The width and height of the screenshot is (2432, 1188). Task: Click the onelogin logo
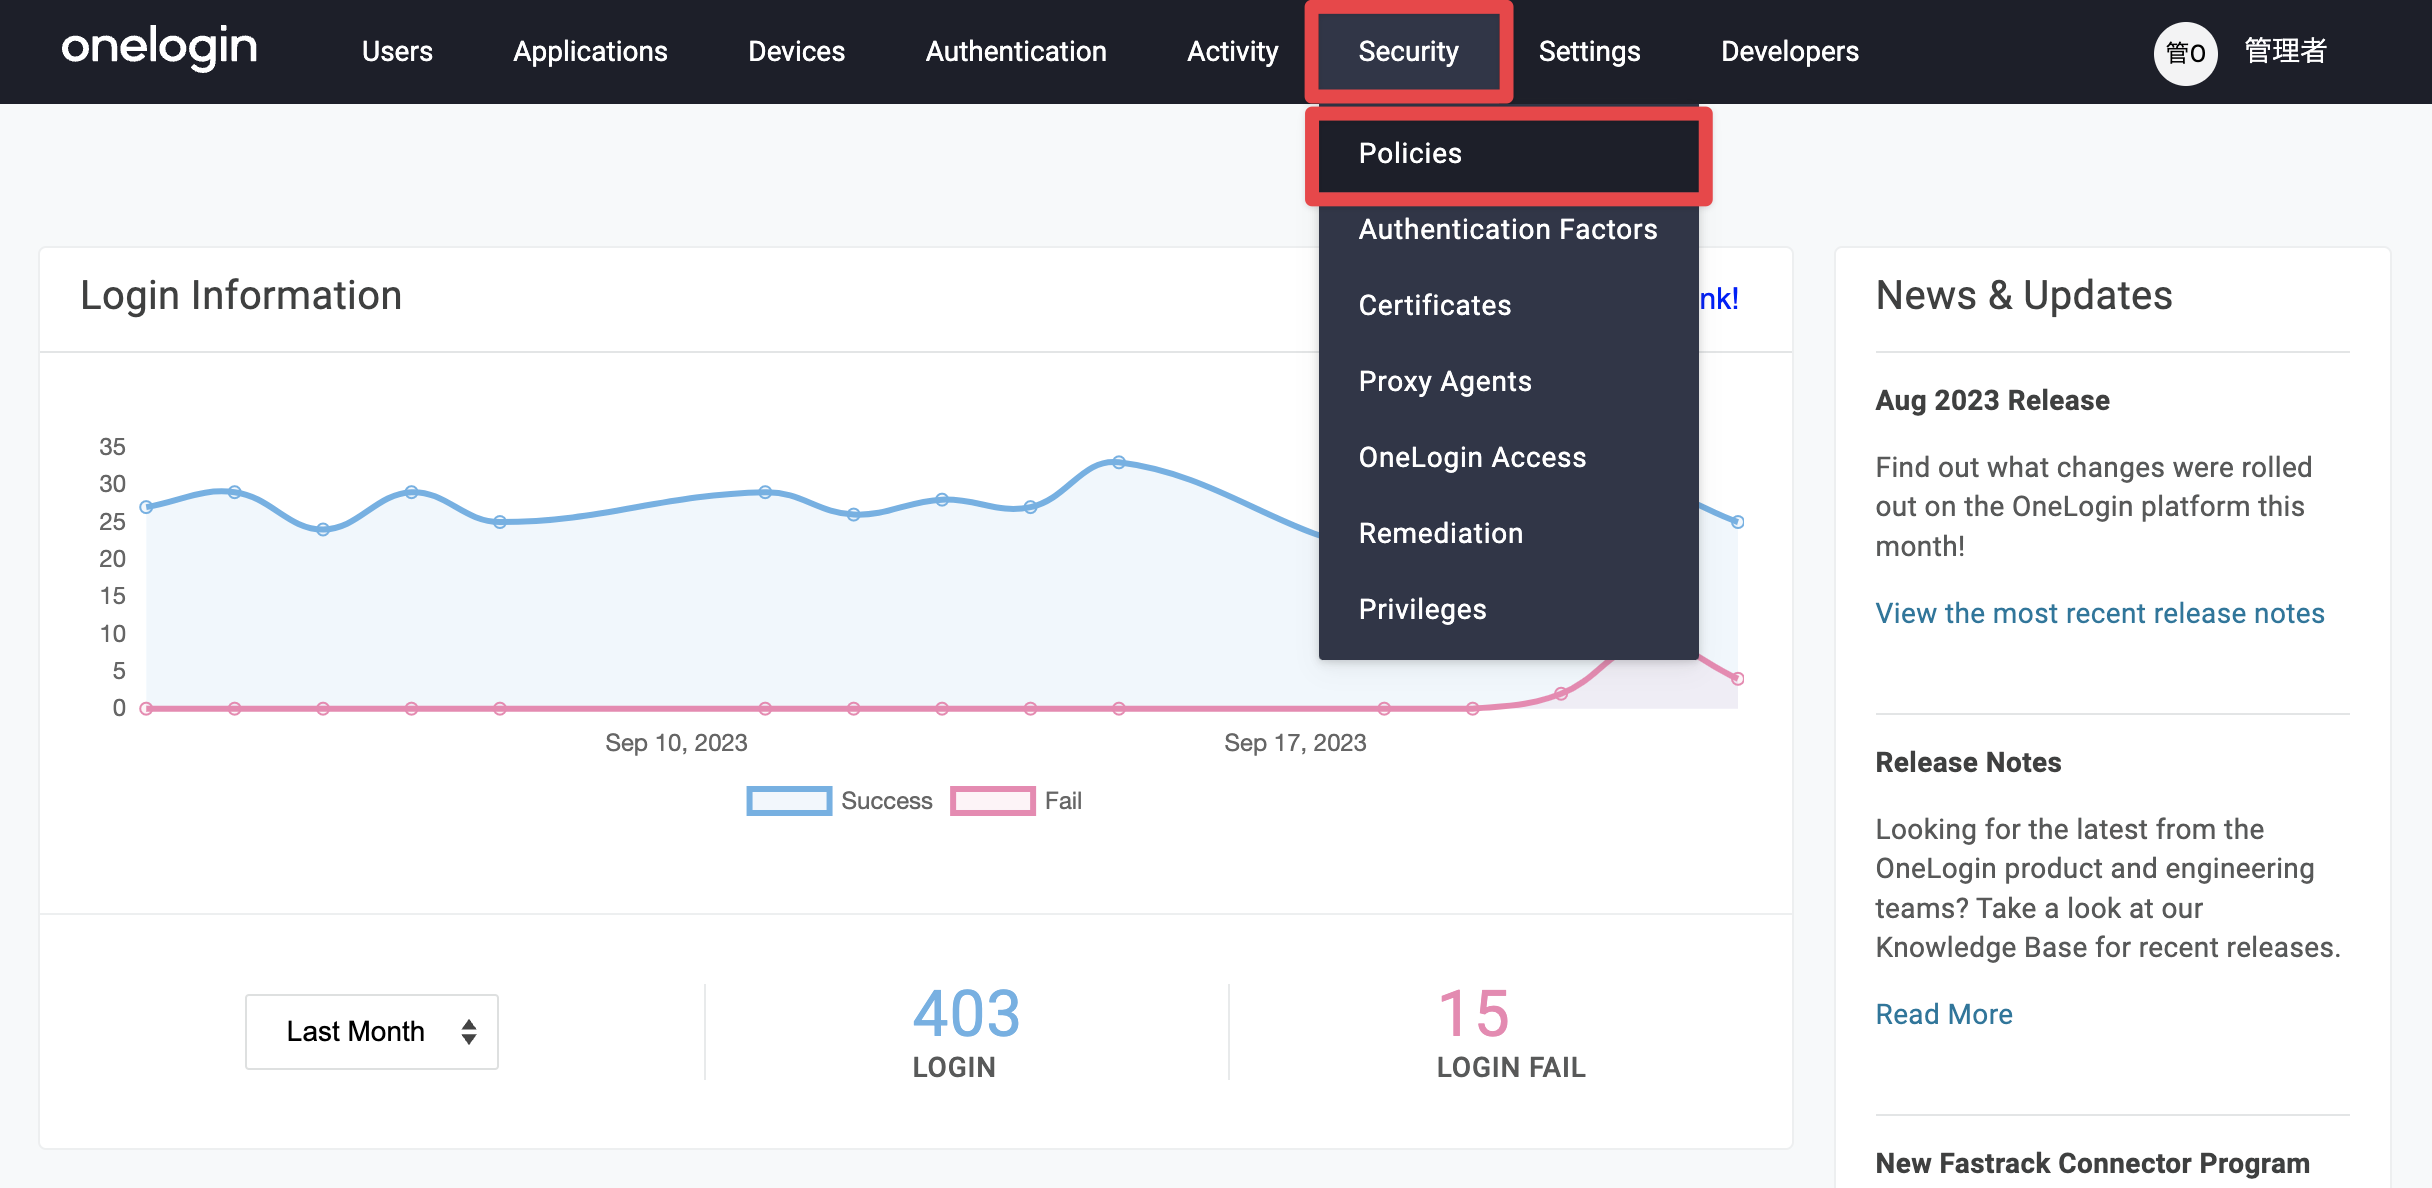(x=159, y=49)
